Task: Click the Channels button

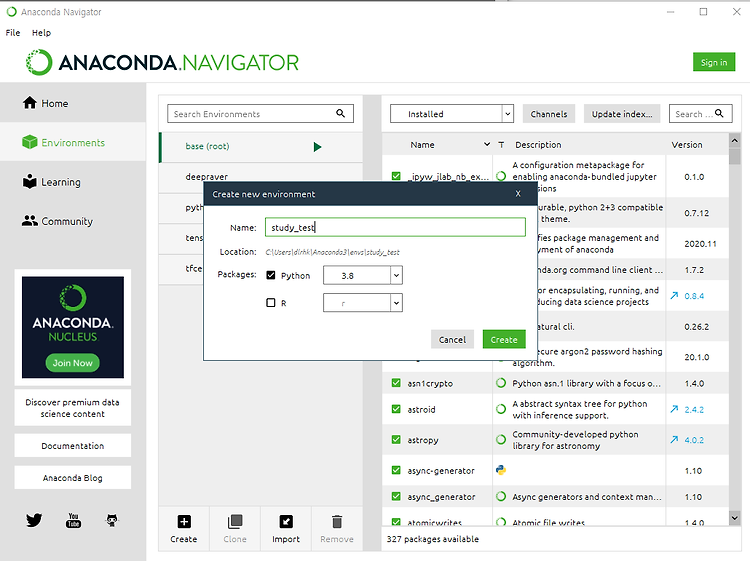Action: coord(548,114)
